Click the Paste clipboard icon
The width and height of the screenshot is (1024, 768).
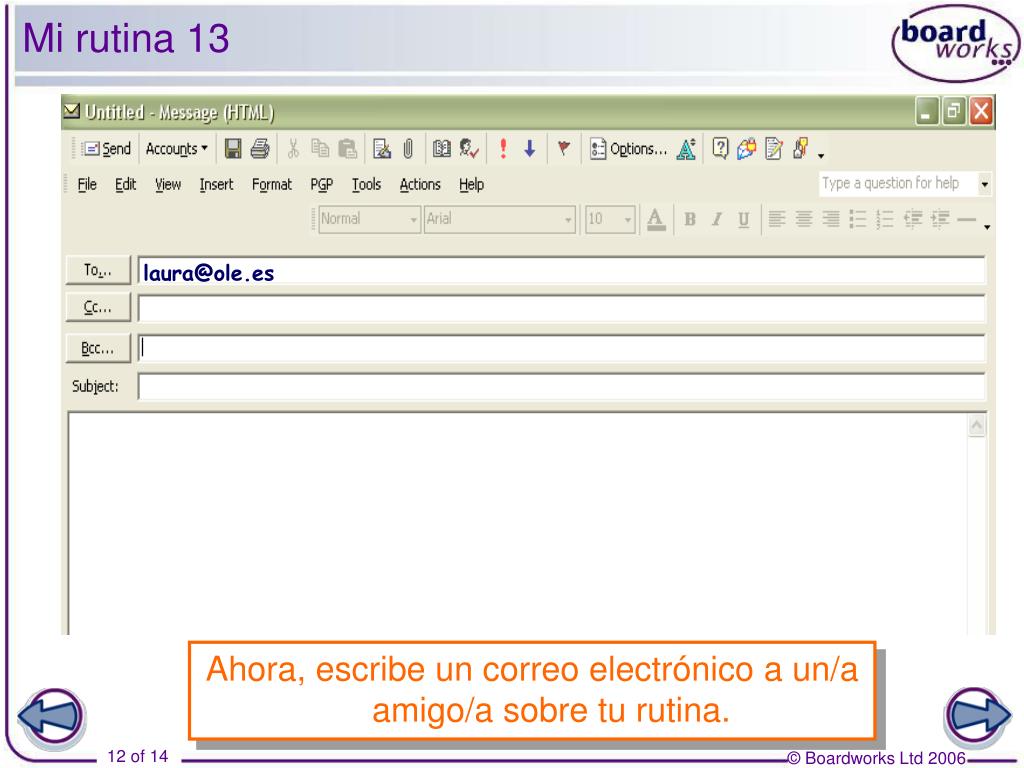tap(347, 149)
